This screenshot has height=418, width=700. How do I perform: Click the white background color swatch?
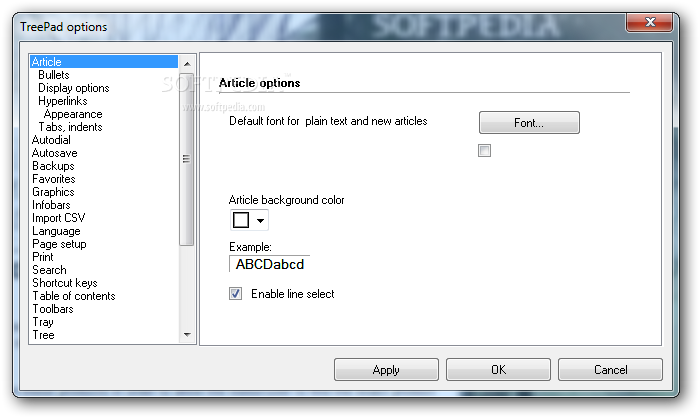point(241,220)
